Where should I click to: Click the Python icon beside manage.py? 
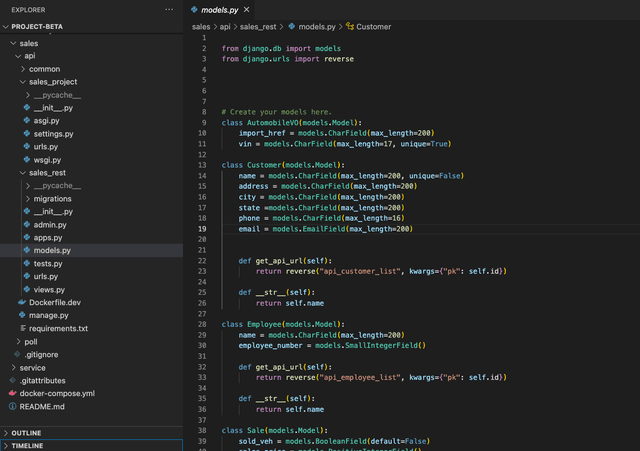tap(22, 315)
